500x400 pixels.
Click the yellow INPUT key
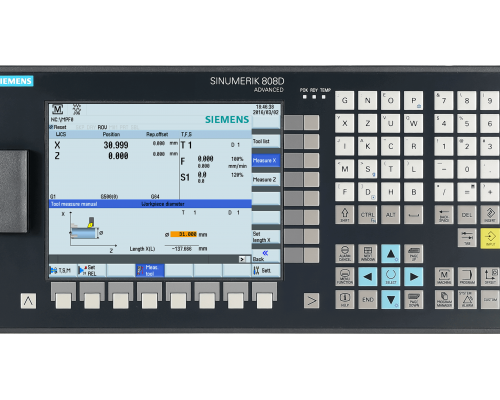click(490, 238)
